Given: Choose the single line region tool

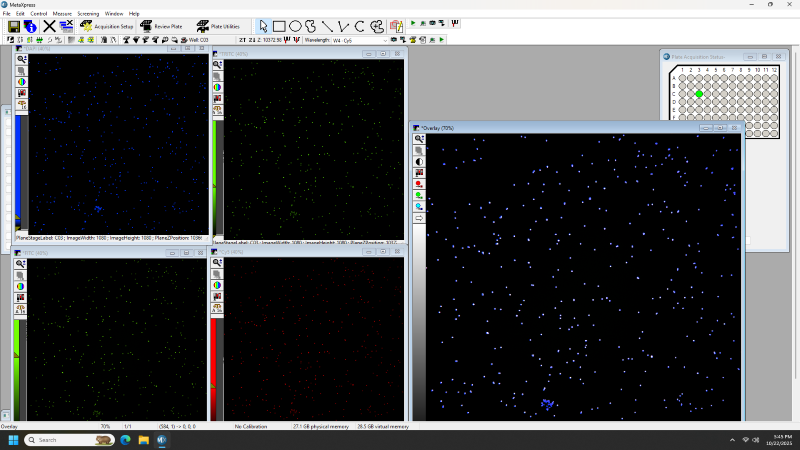Looking at the screenshot, I should click(328, 26).
